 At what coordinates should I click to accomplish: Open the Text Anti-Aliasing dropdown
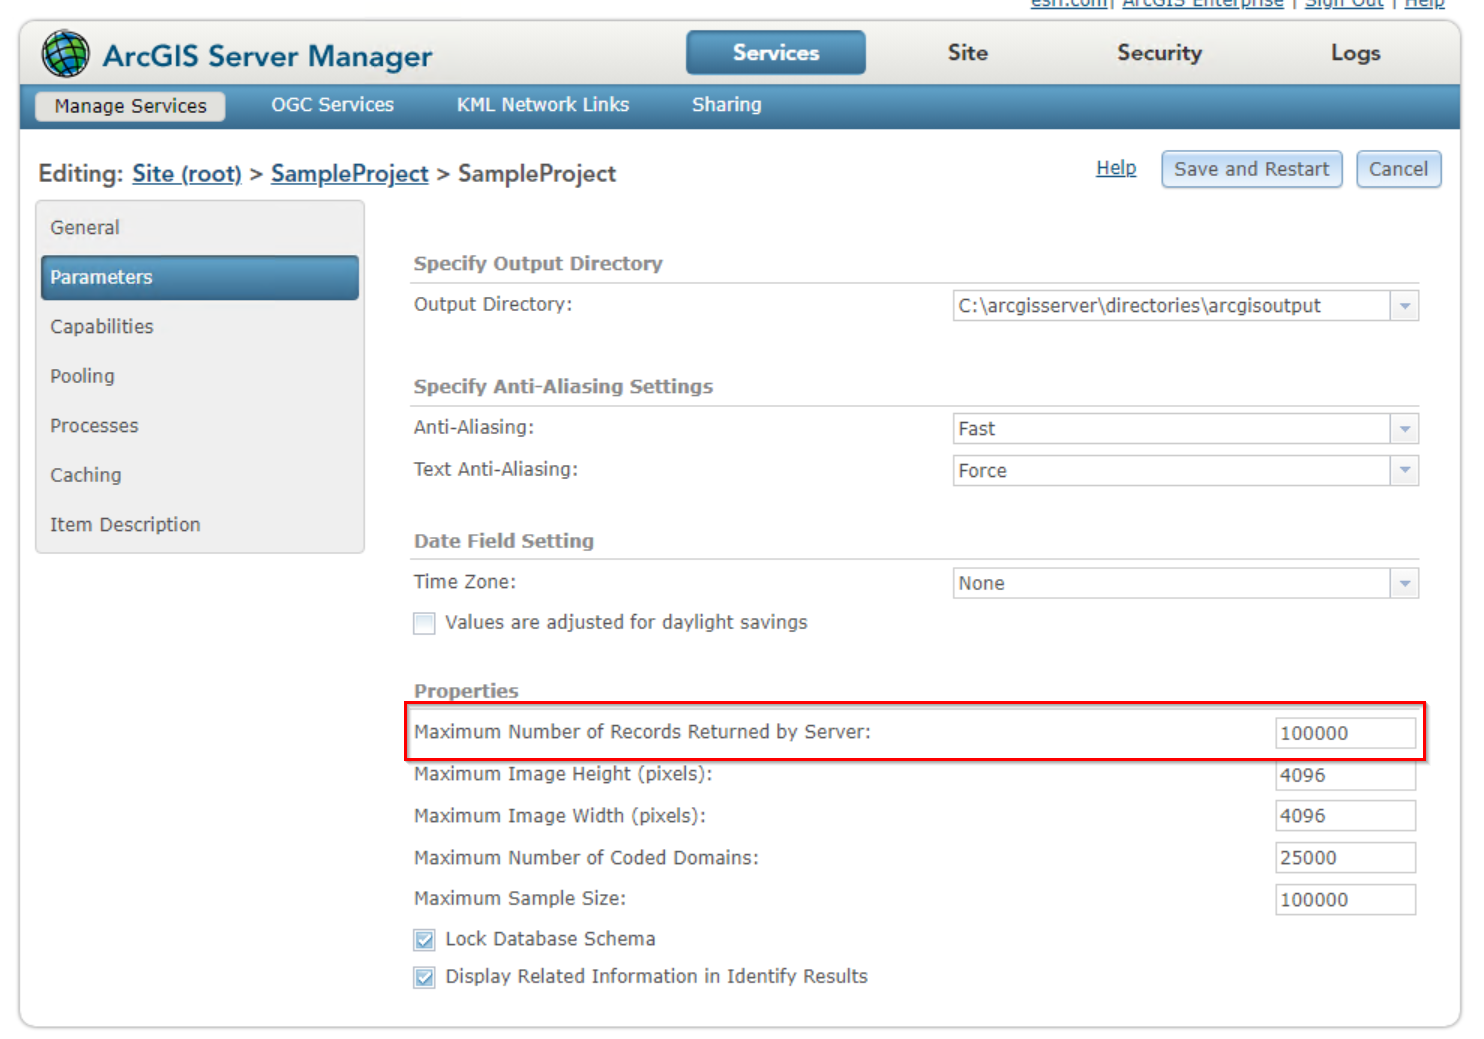pos(1406,470)
